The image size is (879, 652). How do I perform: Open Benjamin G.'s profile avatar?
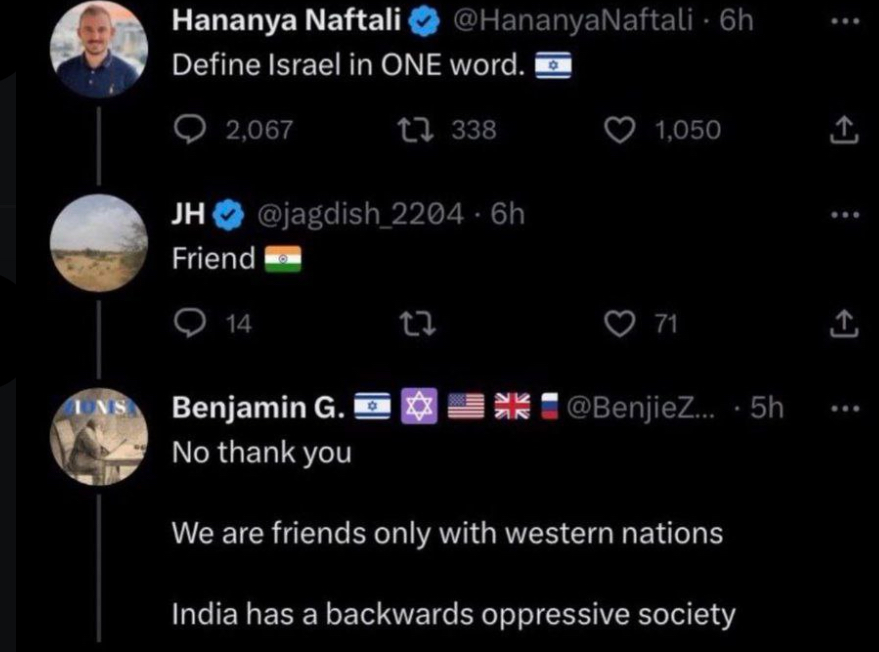click(x=99, y=437)
